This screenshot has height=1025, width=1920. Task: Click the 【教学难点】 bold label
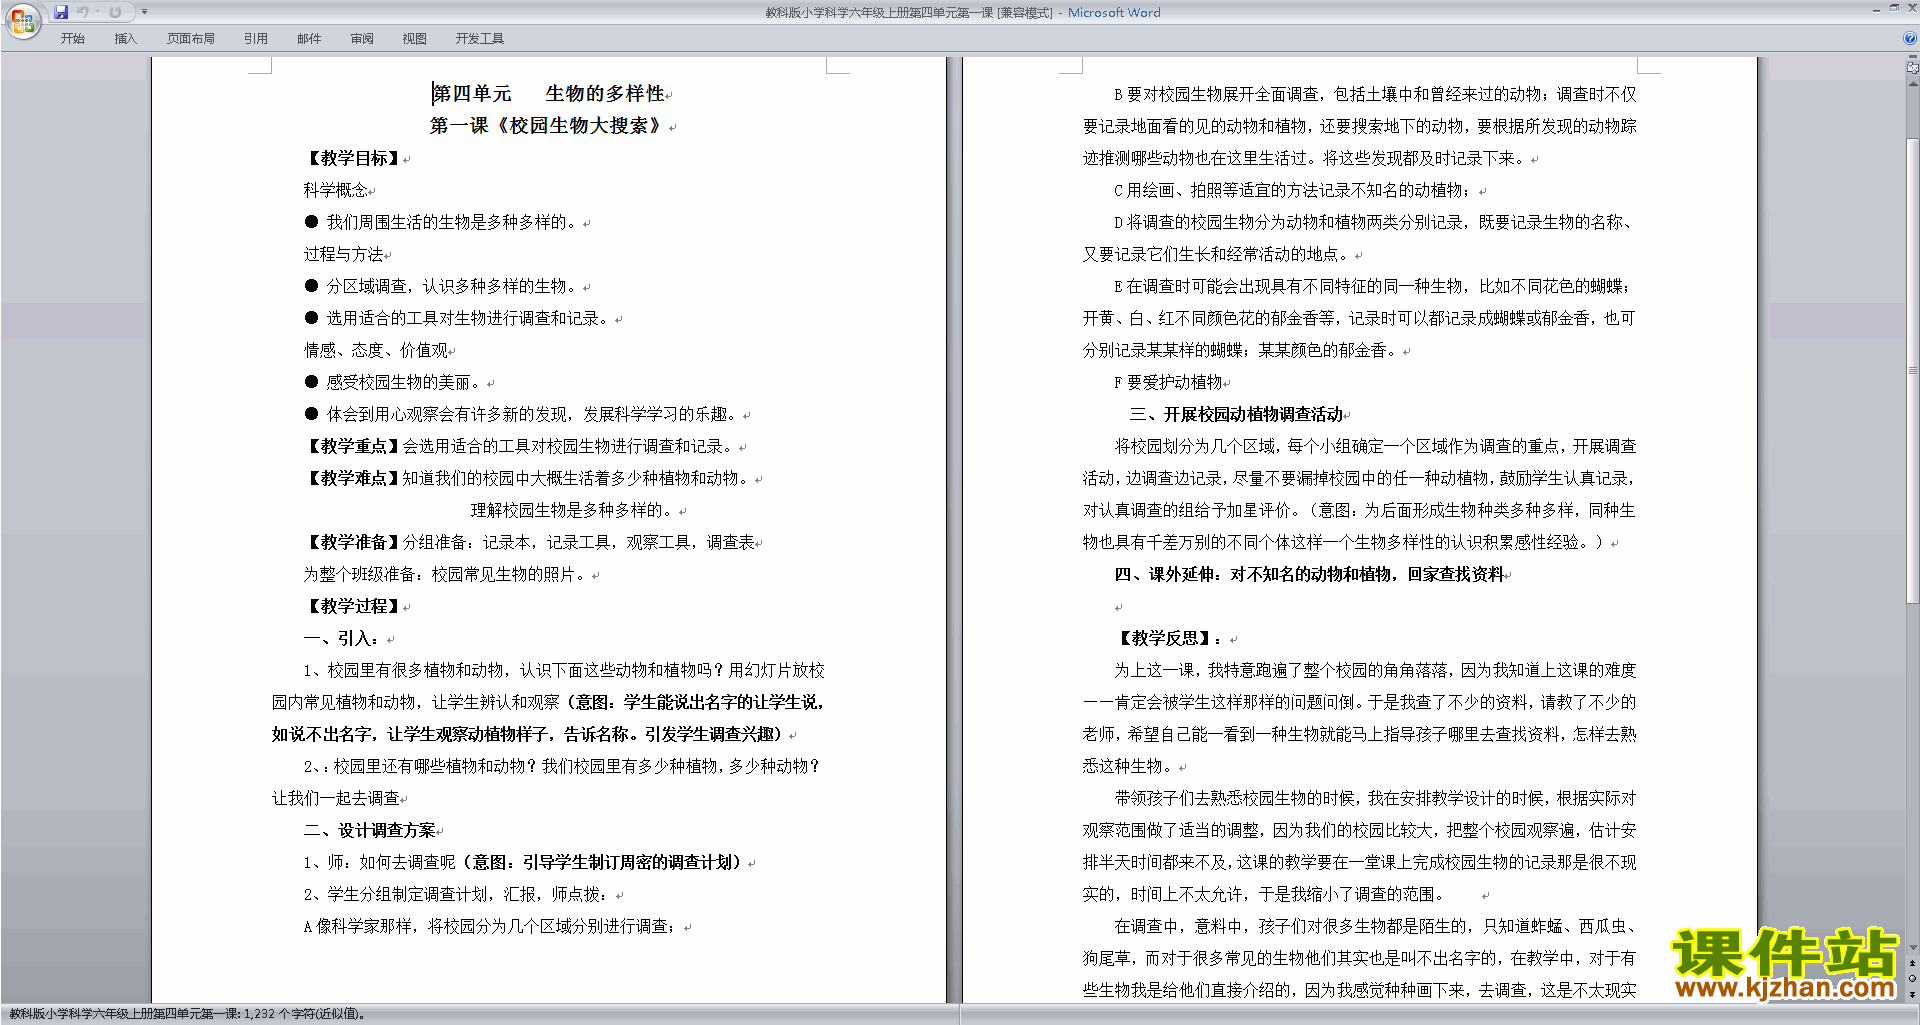(353, 478)
